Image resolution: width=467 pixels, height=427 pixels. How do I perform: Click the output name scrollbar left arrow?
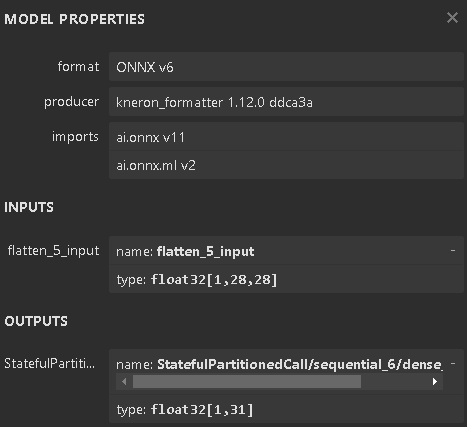tap(124, 382)
